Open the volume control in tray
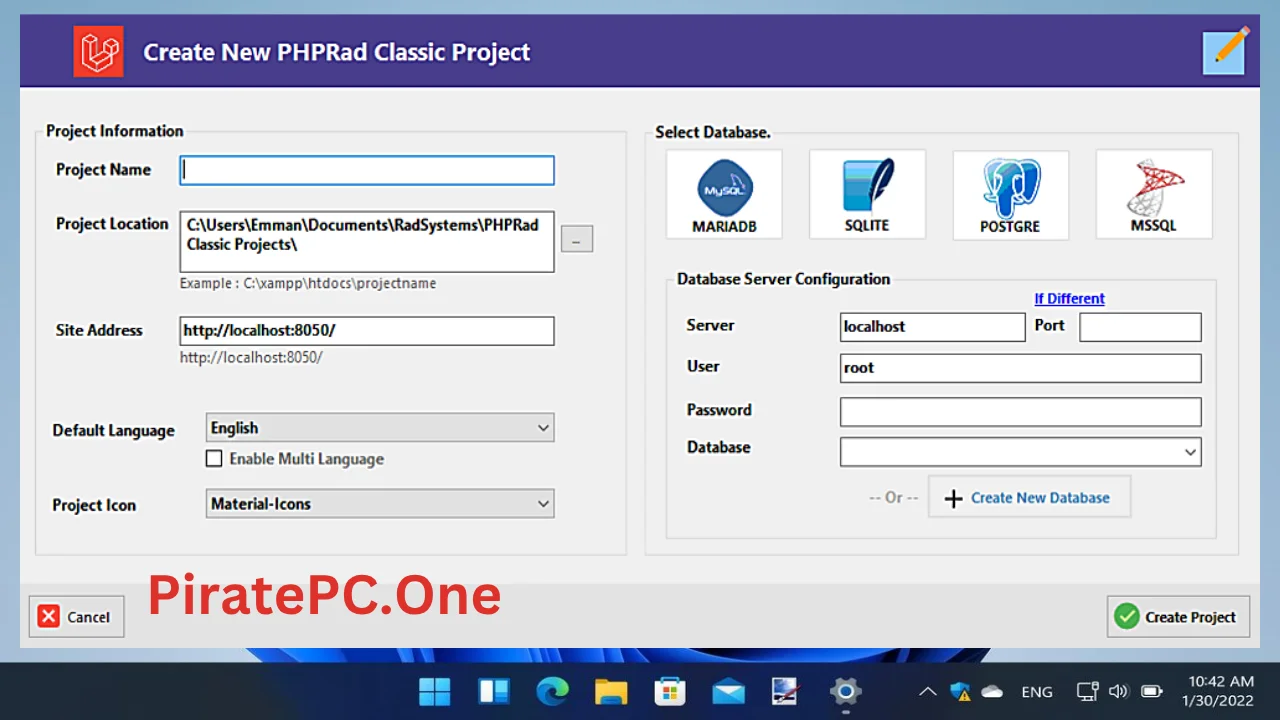The height and width of the screenshot is (720, 1280). tap(1119, 691)
